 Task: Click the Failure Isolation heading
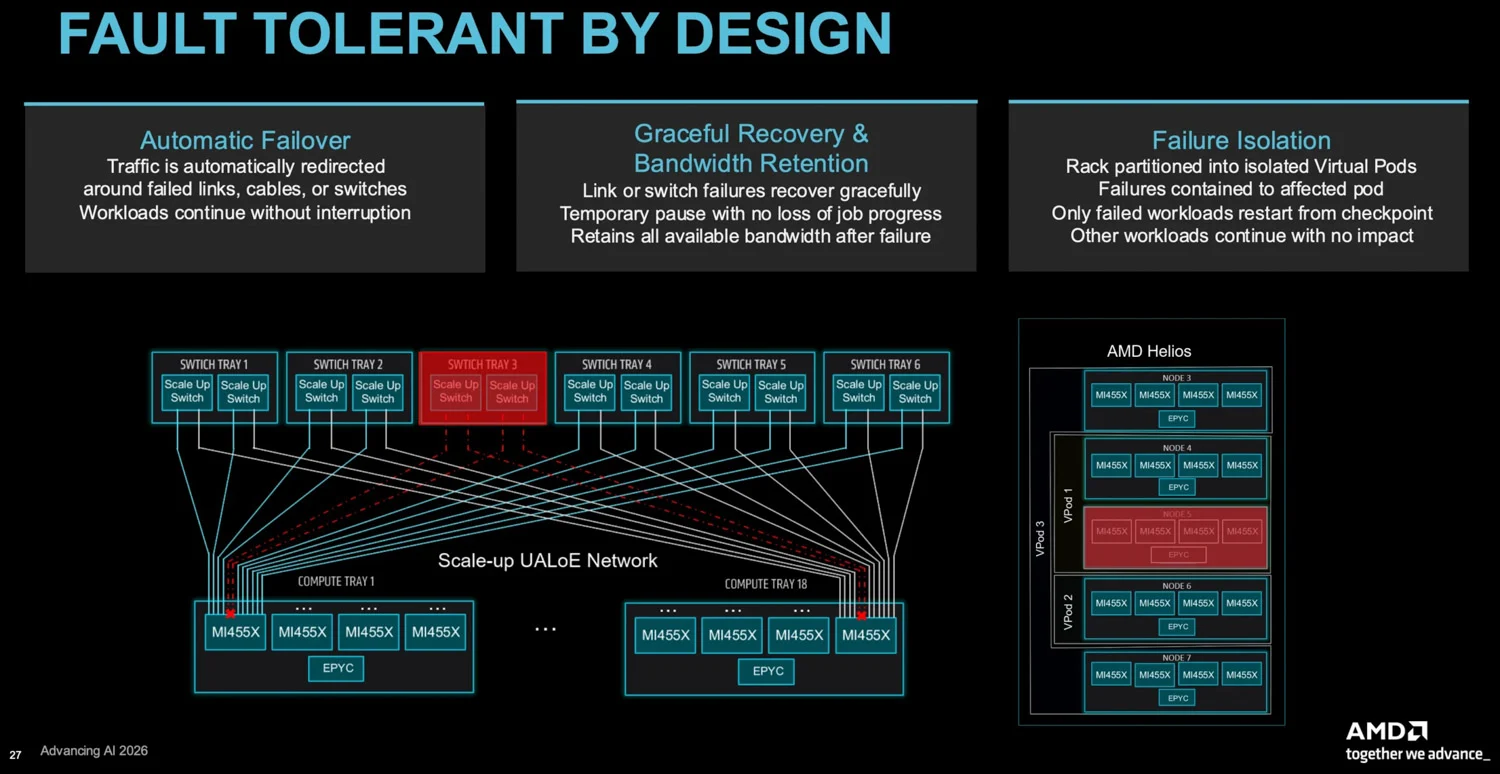[1241, 141]
